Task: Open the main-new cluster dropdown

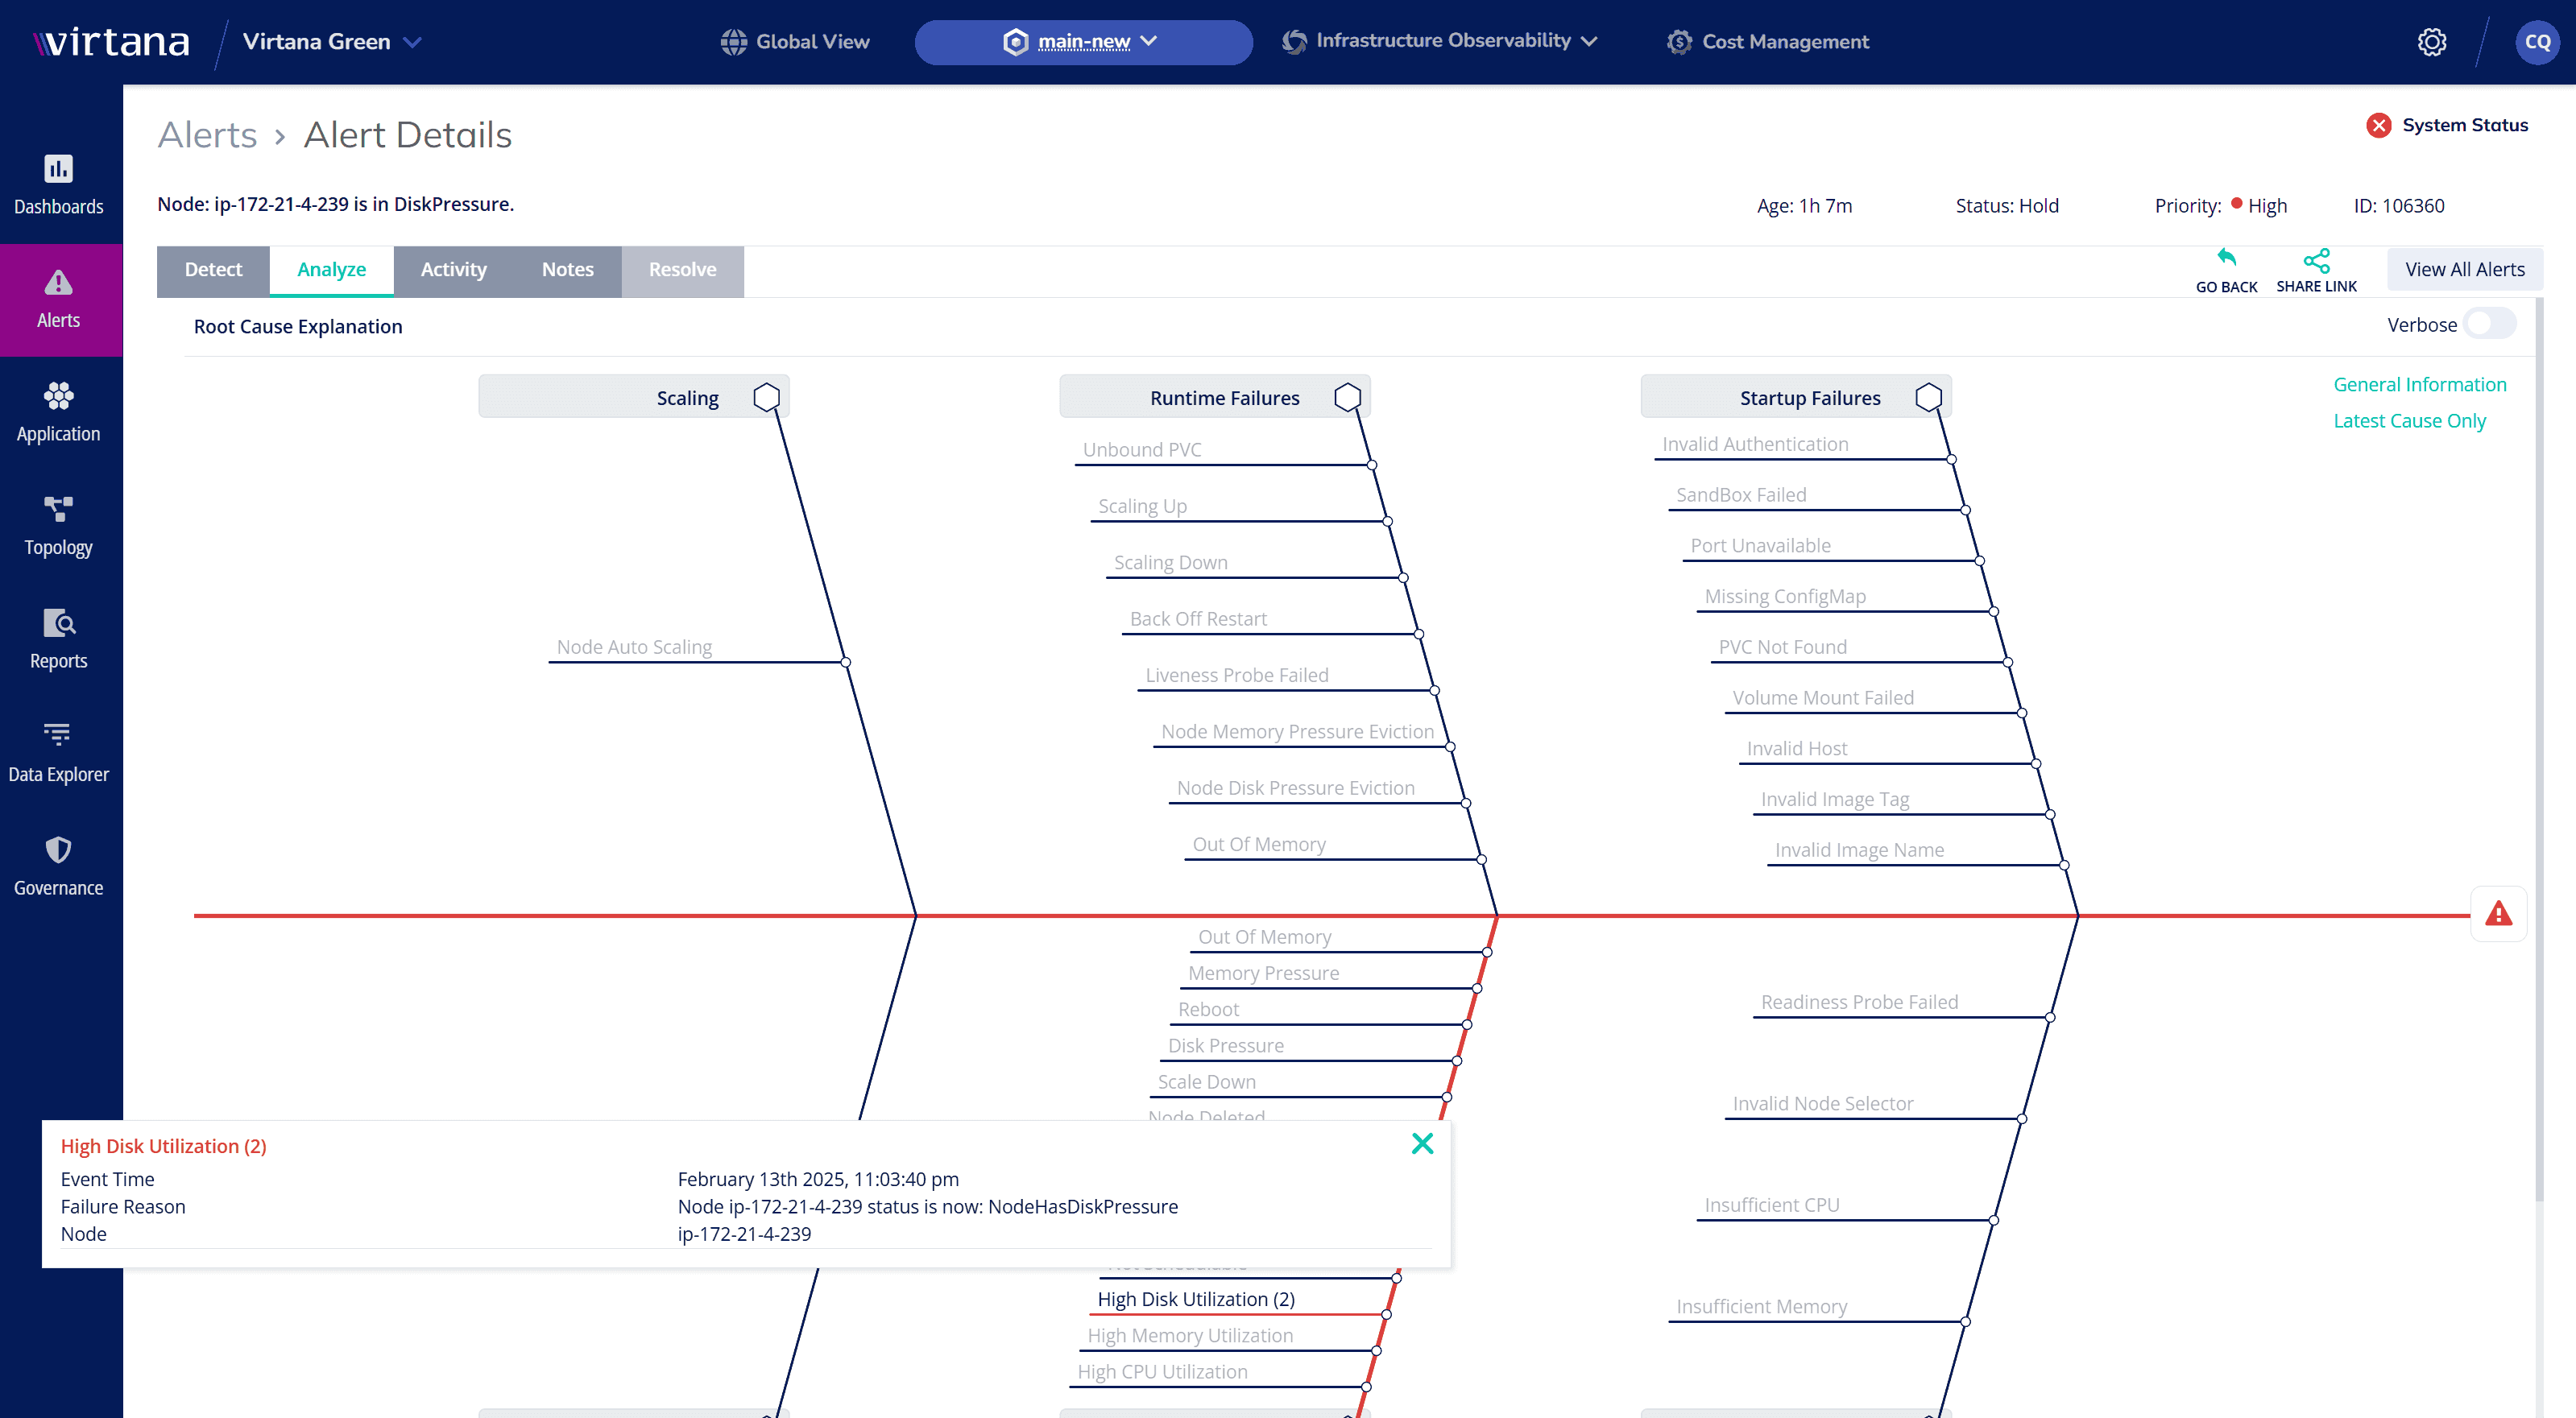Action: tap(1083, 42)
